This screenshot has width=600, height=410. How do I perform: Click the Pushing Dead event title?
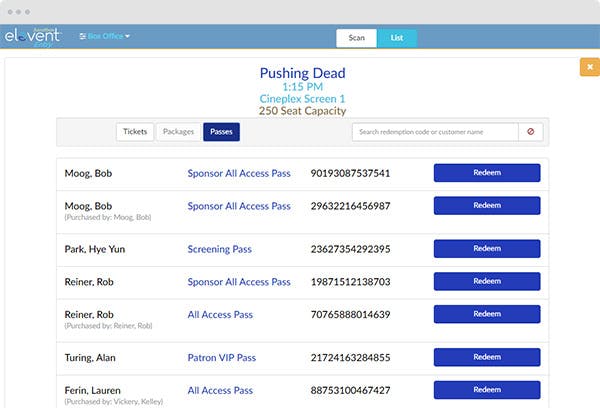tap(302, 73)
